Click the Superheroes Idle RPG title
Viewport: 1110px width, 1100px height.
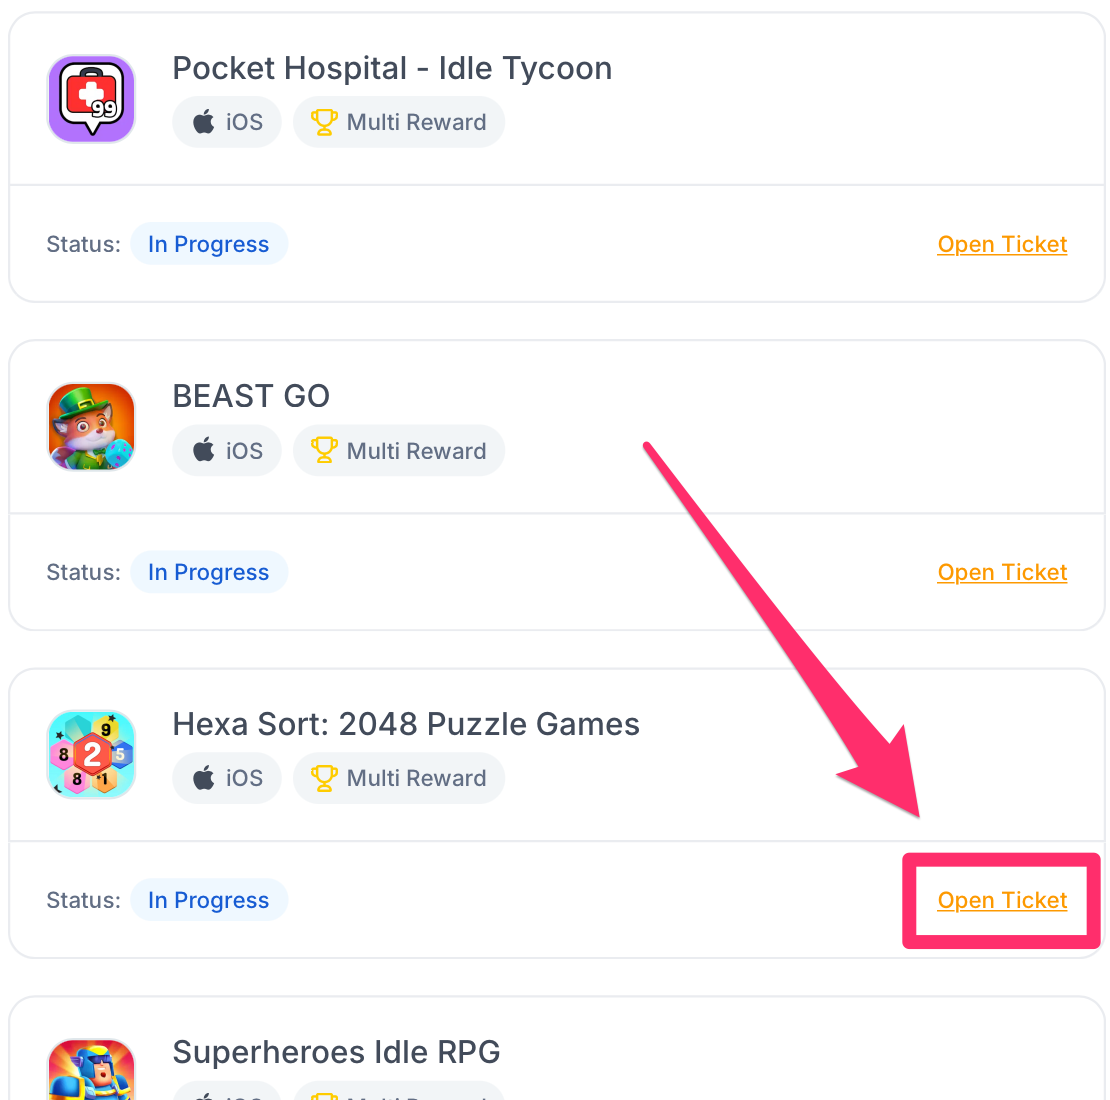coord(336,1052)
